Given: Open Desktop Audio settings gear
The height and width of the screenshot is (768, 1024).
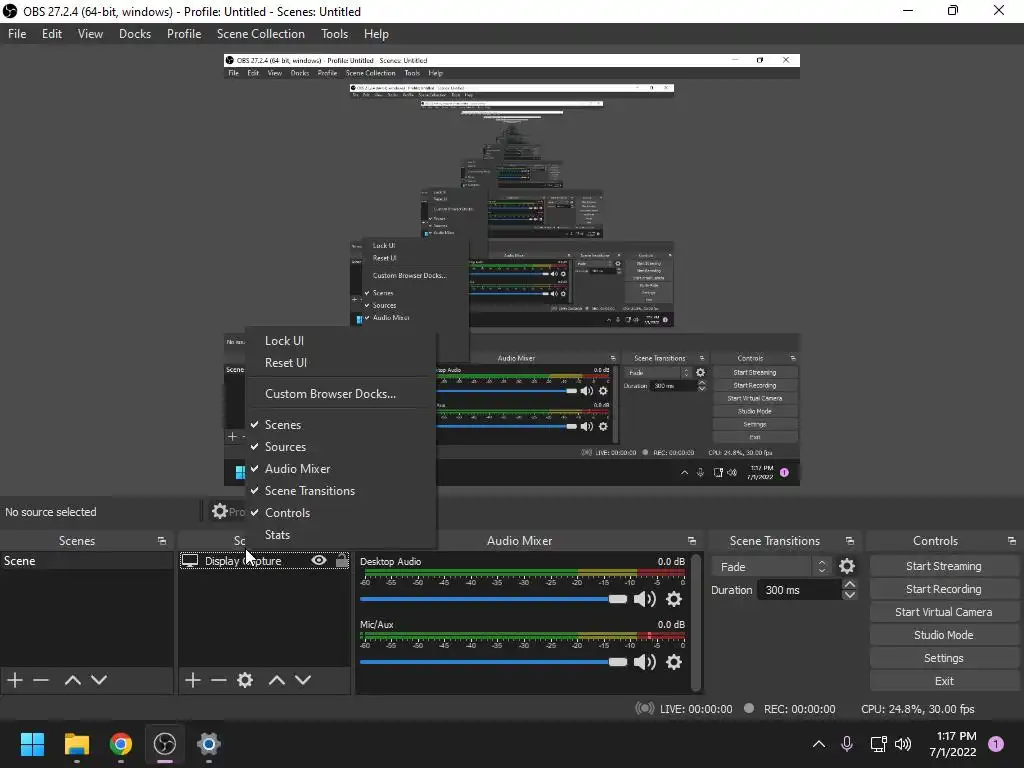Looking at the screenshot, I should (674, 599).
